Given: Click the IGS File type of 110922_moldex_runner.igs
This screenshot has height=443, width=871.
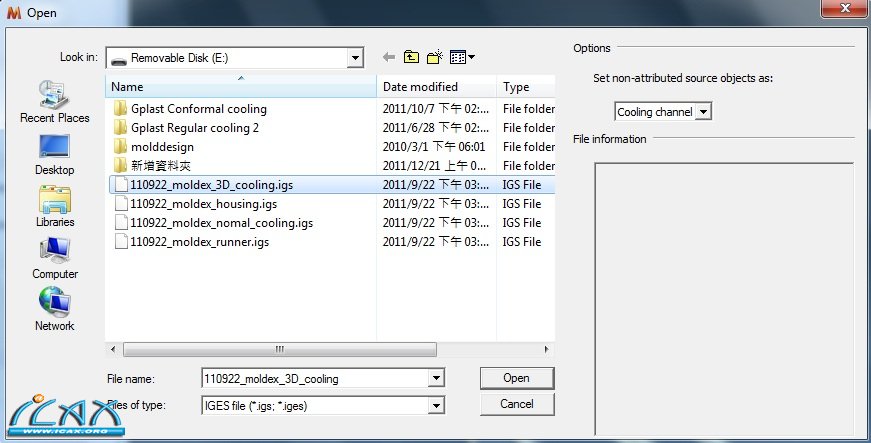Looking at the screenshot, I should pos(522,241).
